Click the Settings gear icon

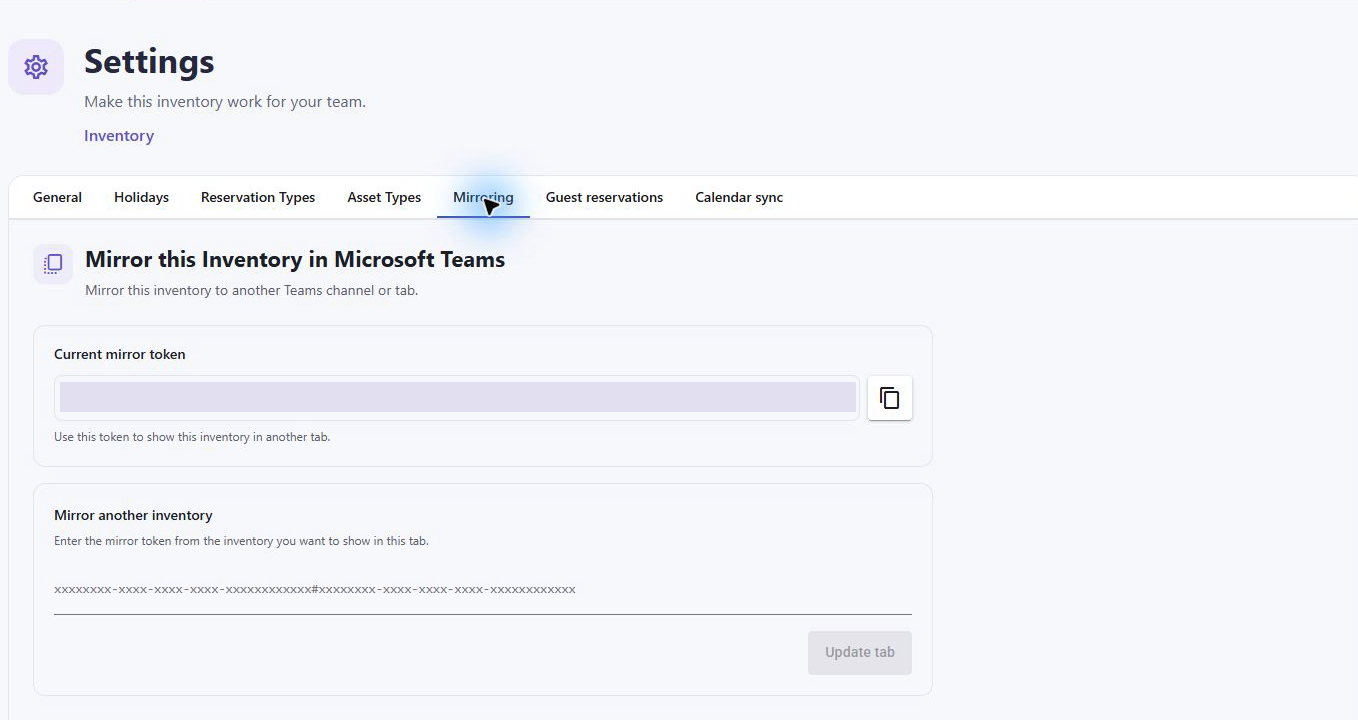point(36,67)
